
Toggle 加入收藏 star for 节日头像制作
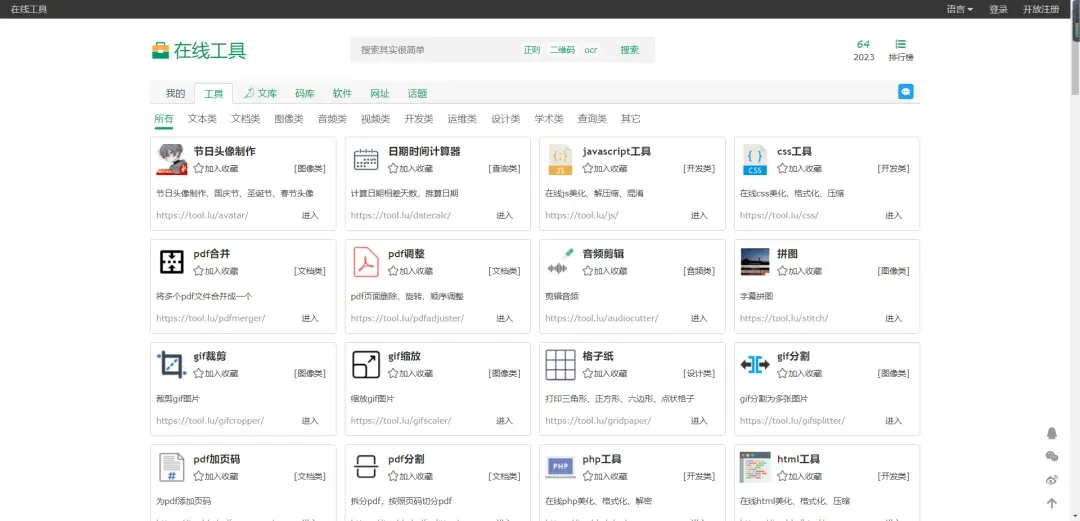point(199,169)
